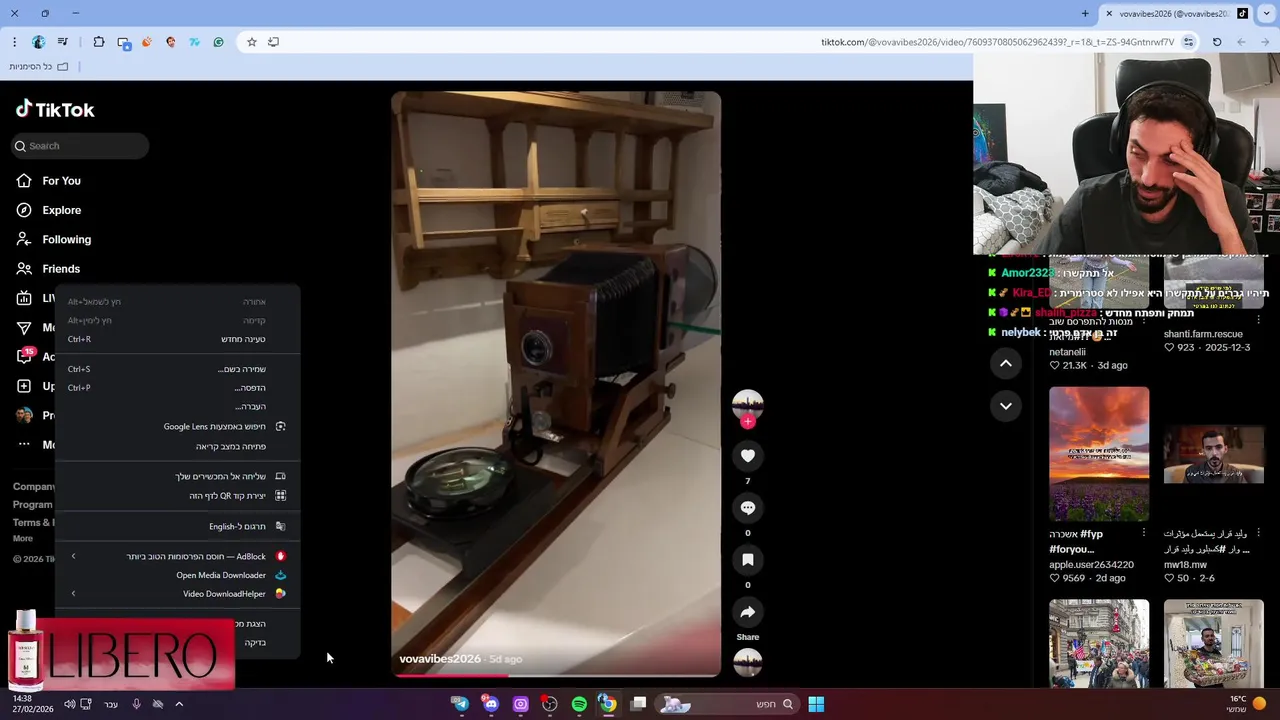This screenshot has height=720, width=1280.
Task: Click the orange extension icon in toolbar
Action: pos(147,42)
